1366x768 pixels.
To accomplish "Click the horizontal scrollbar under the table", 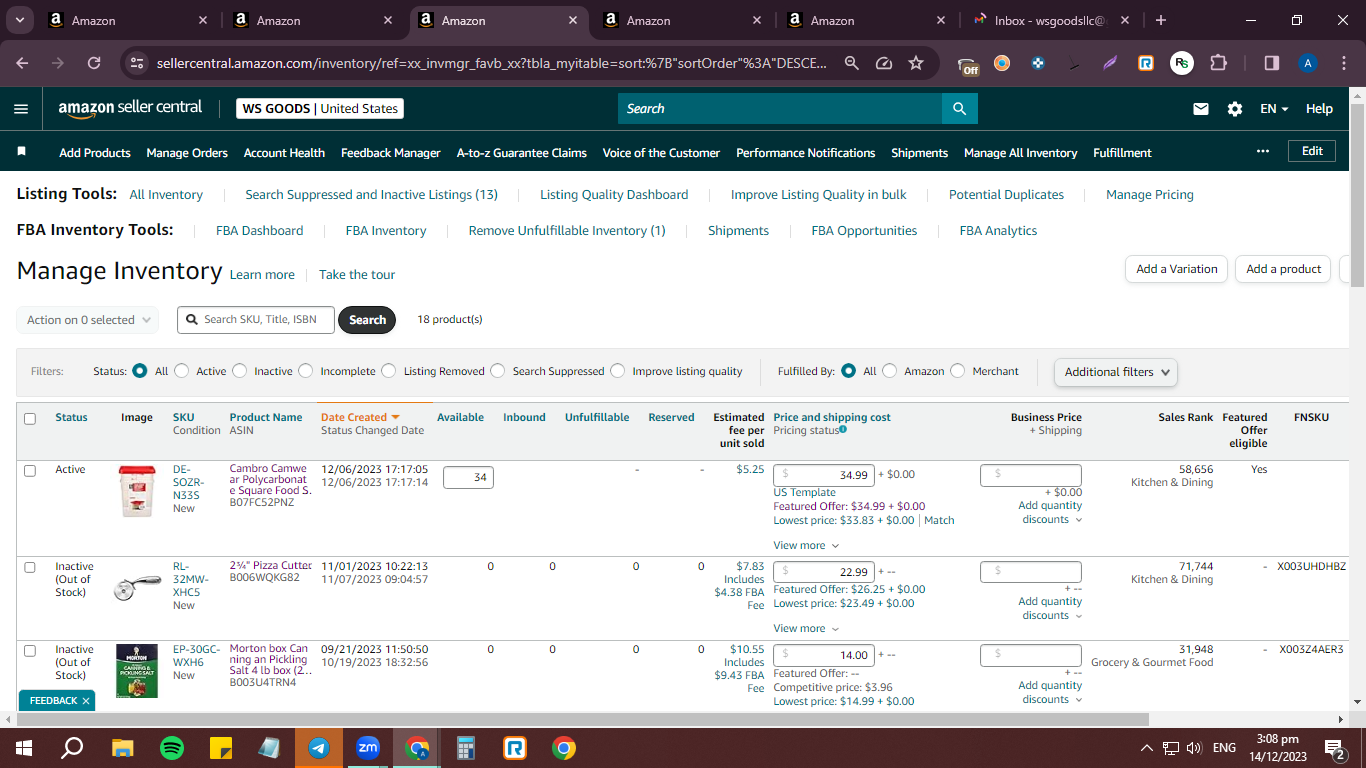I will (x=583, y=719).
